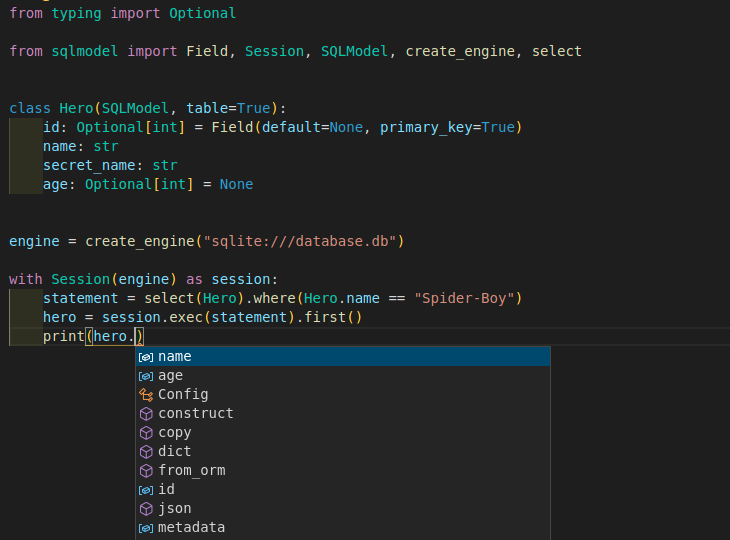Click the variable icon next to age
Screen dimensions: 730x540
coord(146,376)
